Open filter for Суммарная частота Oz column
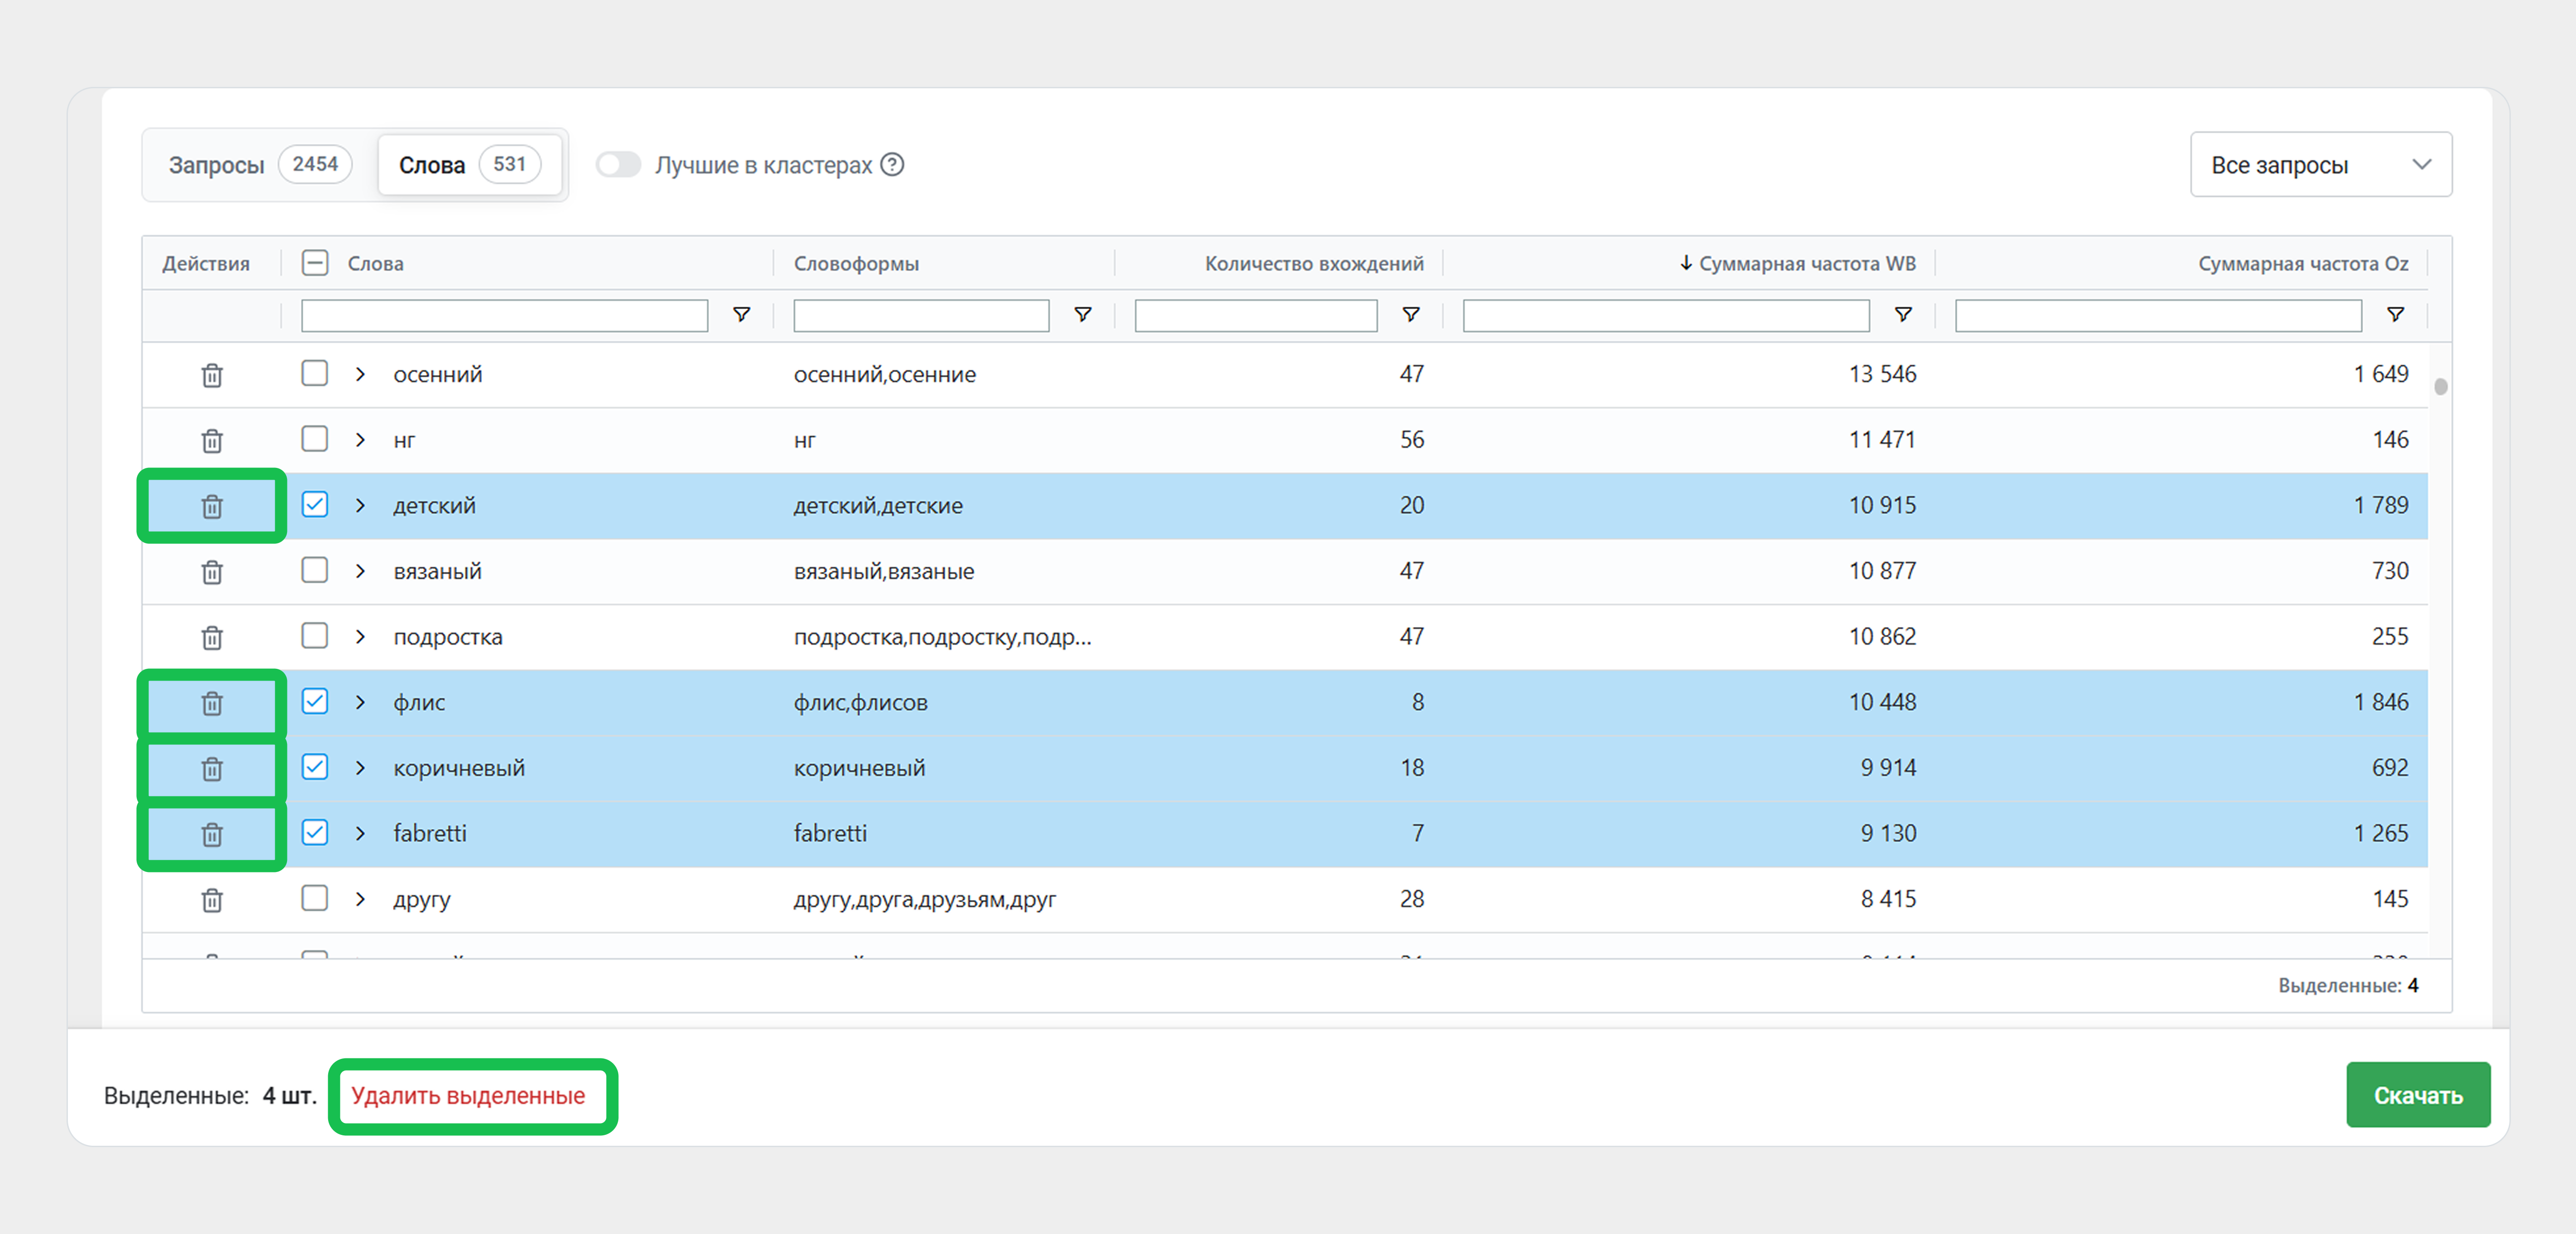 (x=2396, y=315)
